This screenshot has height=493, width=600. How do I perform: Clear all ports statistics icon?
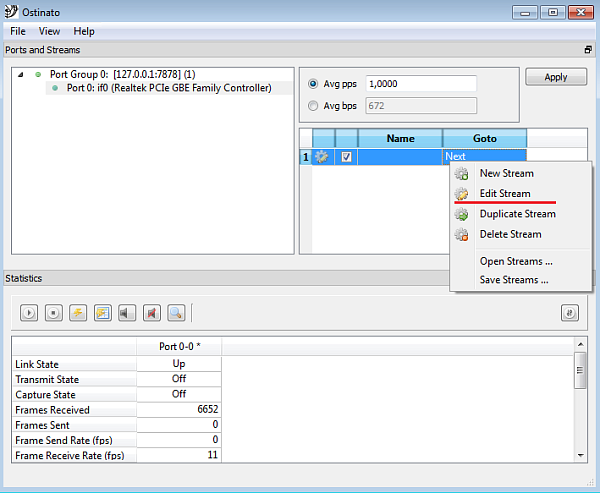pyautogui.click(x=102, y=313)
